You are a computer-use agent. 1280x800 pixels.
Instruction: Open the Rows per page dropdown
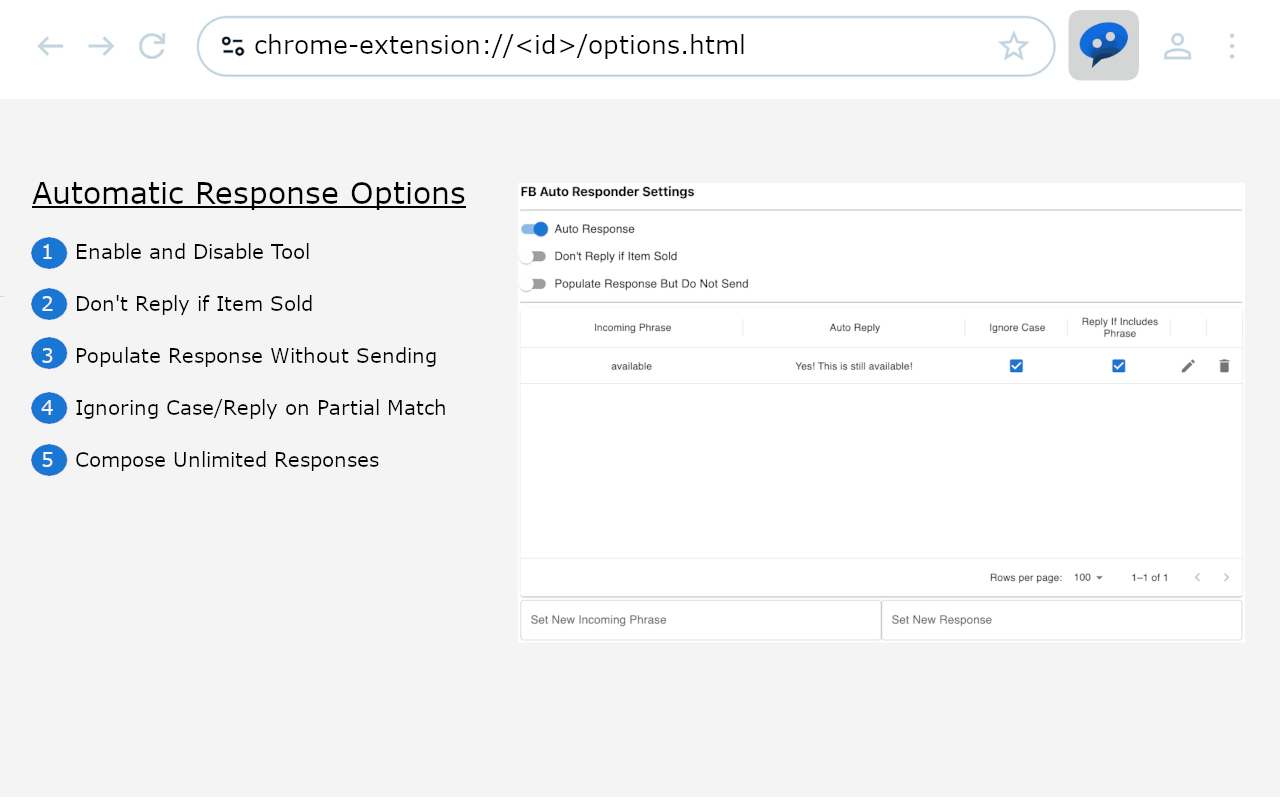click(1088, 577)
